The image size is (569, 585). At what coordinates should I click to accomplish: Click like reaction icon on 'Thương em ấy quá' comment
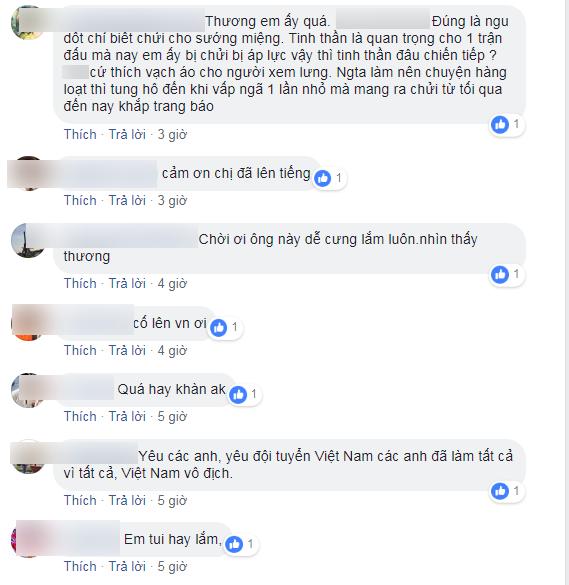coord(500,125)
